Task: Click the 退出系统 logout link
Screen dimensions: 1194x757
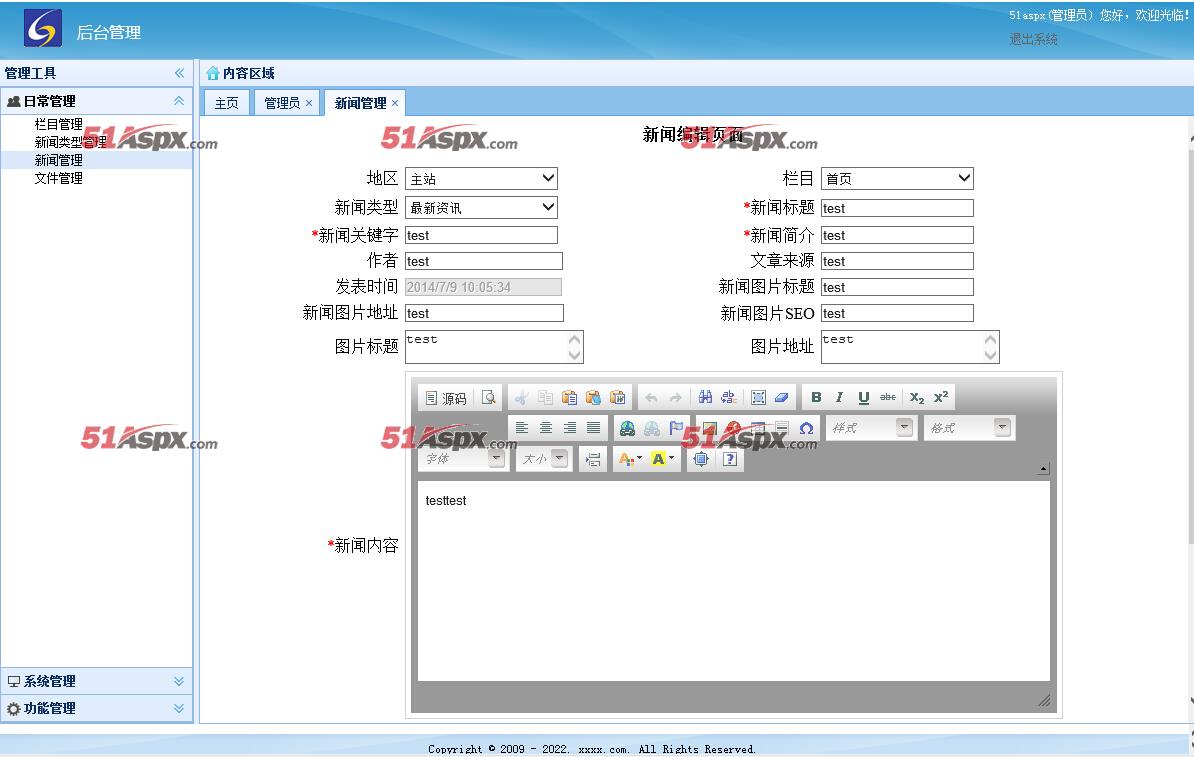Action: click(x=1033, y=39)
